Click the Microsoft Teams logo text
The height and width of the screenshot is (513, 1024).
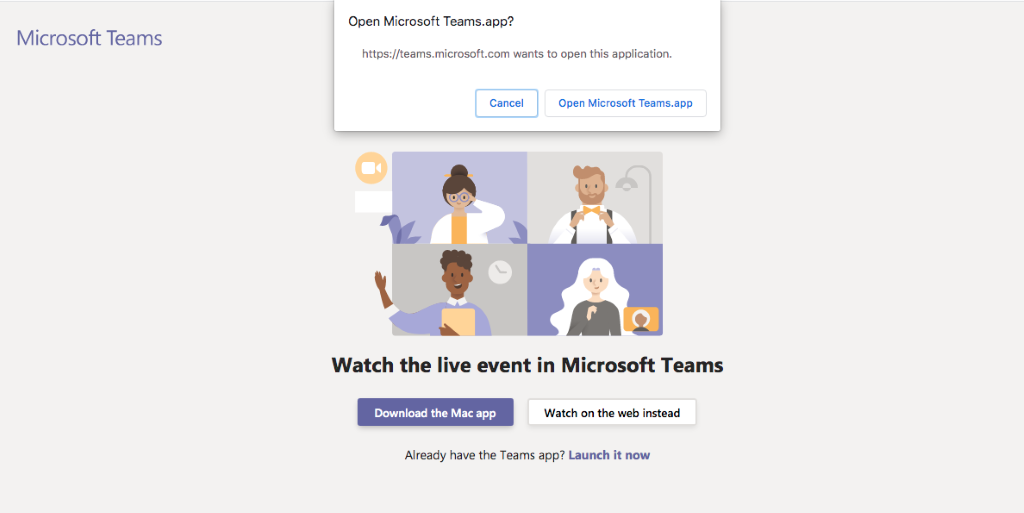(89, 38)
